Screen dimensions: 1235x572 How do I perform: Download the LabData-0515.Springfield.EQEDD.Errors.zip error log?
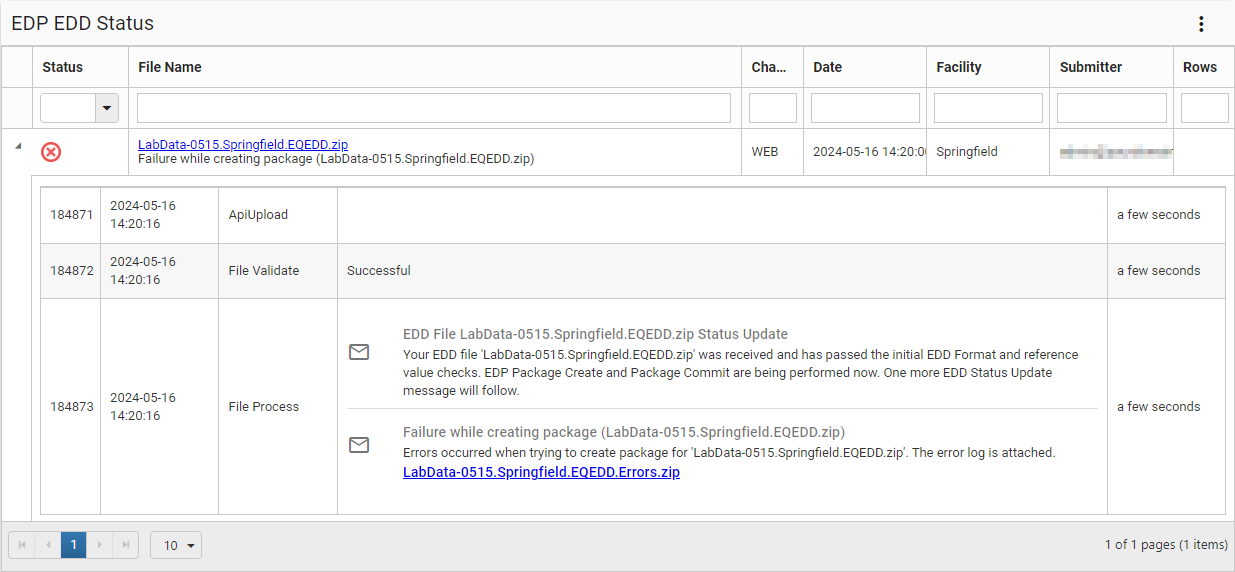pos(541,472)
